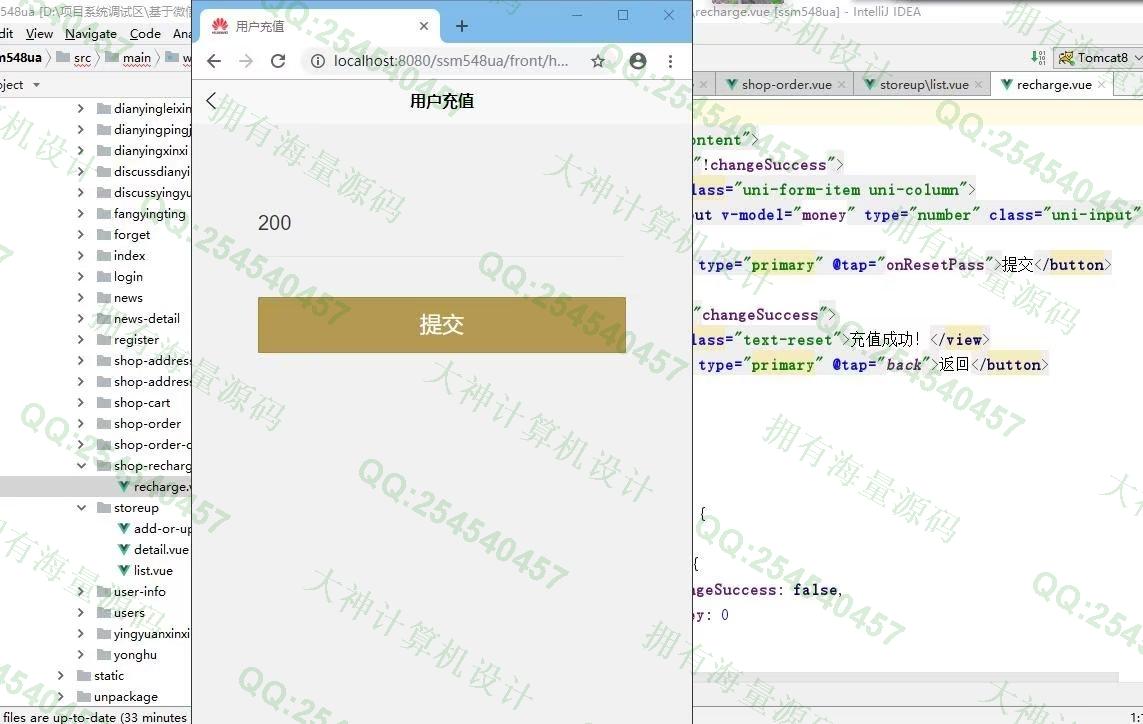This screenshot has width=1143, height=724.
Task: Click the v-model="money" attribute in code
Action: click(x=787, y=215)
